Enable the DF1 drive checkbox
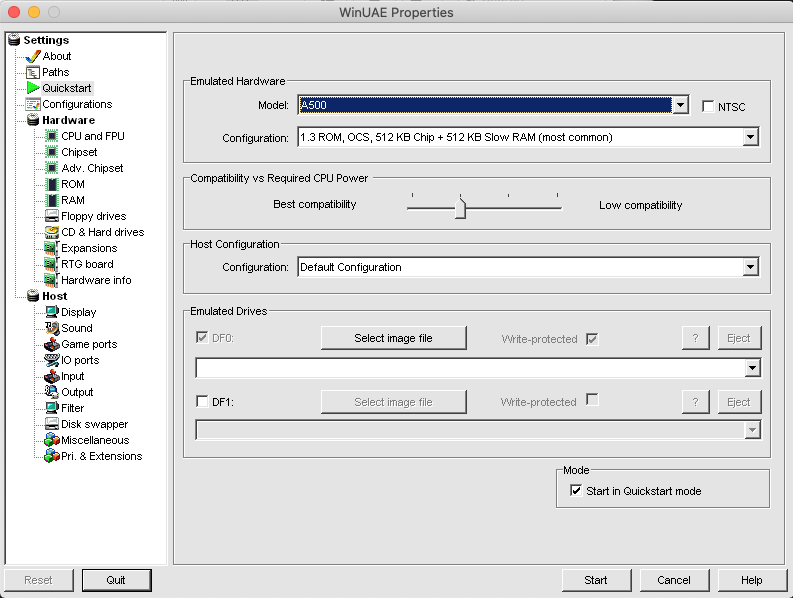The width and height of the screenshot is (793, 598). tap(202, 402)
